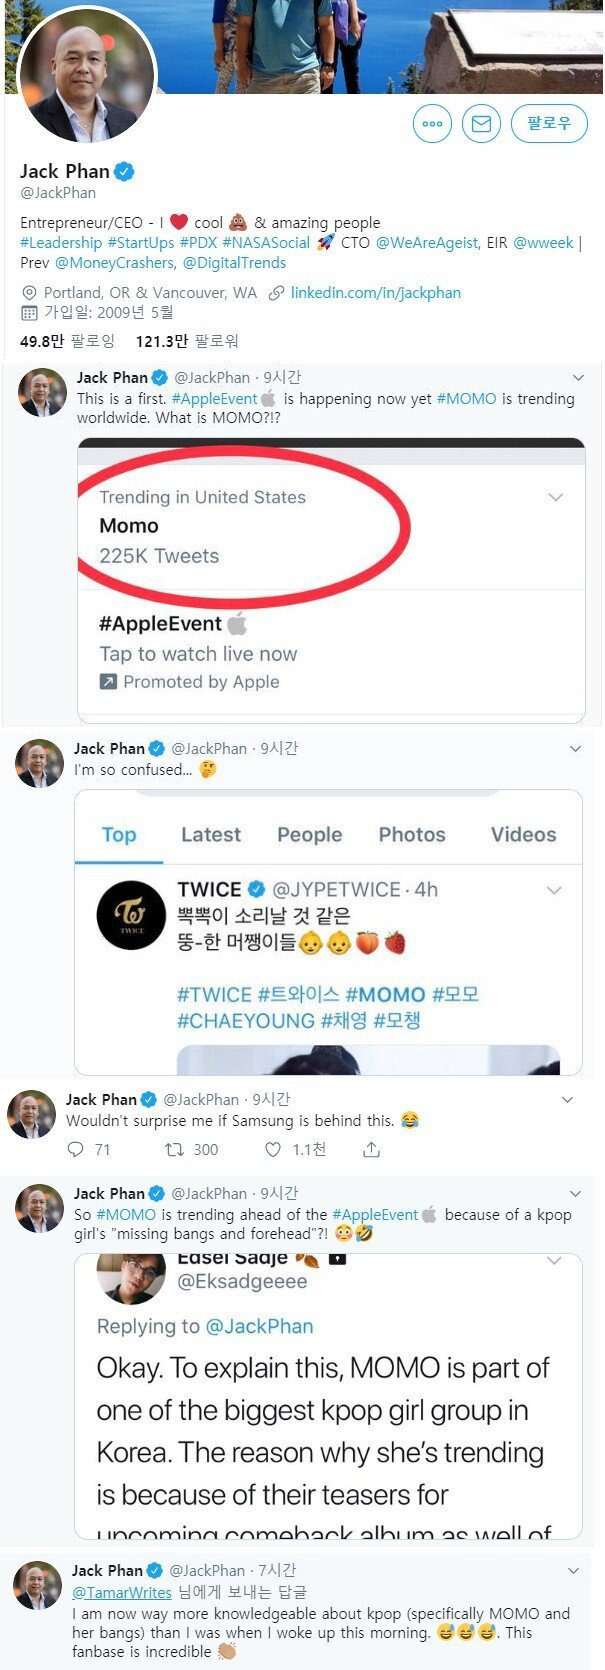This screenshot has height=1670, width=605.
Task: Expand chevron on Trending in United States card
Action: tap(556, 497)
